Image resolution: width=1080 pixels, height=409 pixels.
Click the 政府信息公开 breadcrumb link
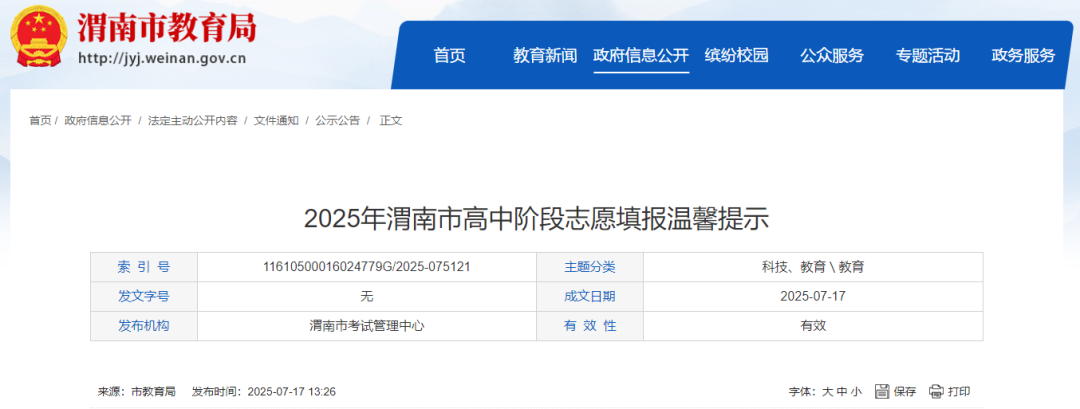click(98, 120)
